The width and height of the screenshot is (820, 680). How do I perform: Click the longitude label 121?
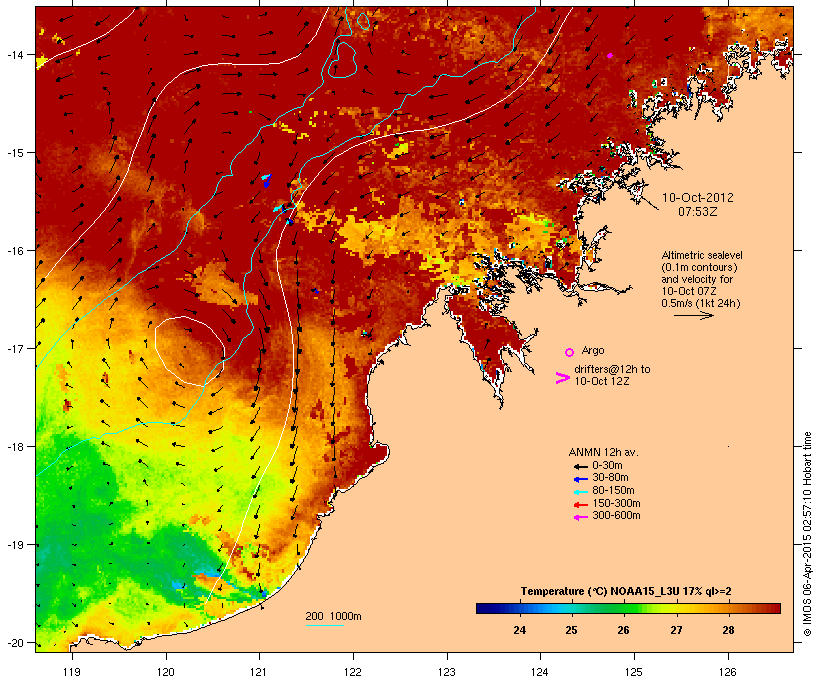point(259,672)
